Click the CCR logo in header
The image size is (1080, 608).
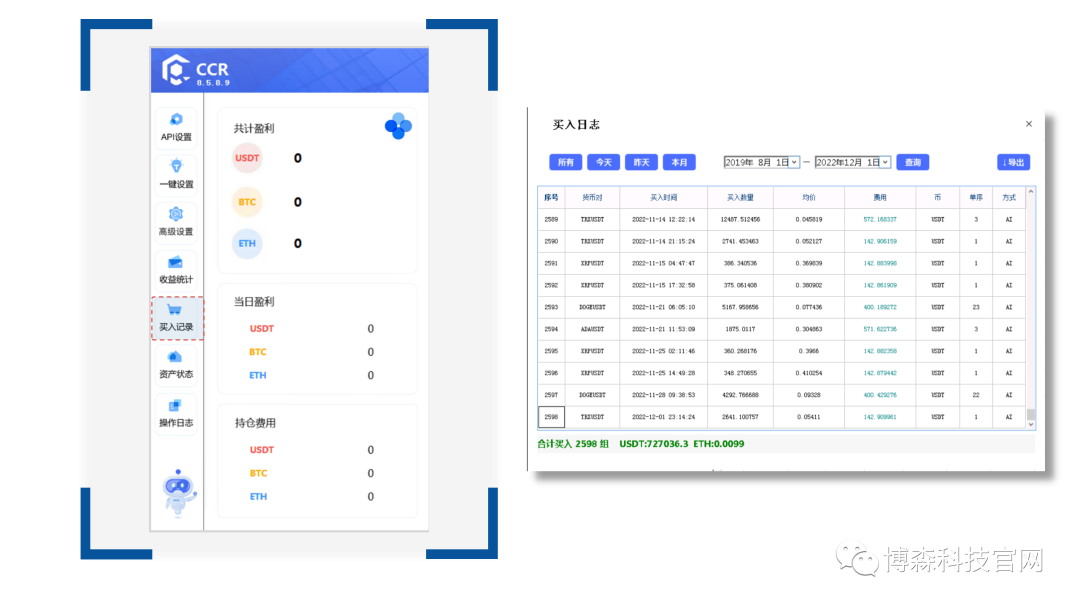point(177,71)
